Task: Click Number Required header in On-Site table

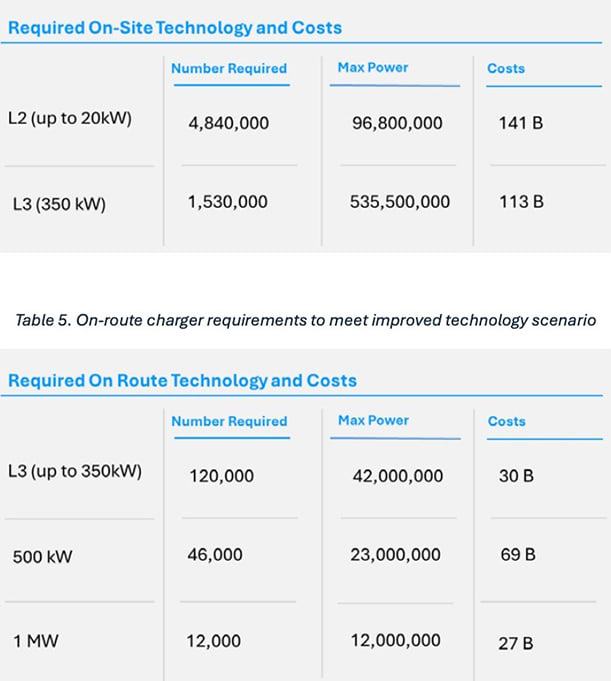Action: (x=229, y=69)
